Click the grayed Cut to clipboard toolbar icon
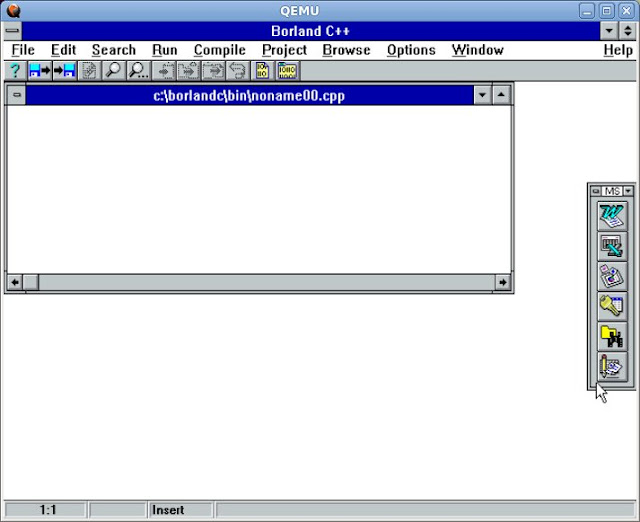The height and width of the screenshot is (522, 640). (163, 71)
